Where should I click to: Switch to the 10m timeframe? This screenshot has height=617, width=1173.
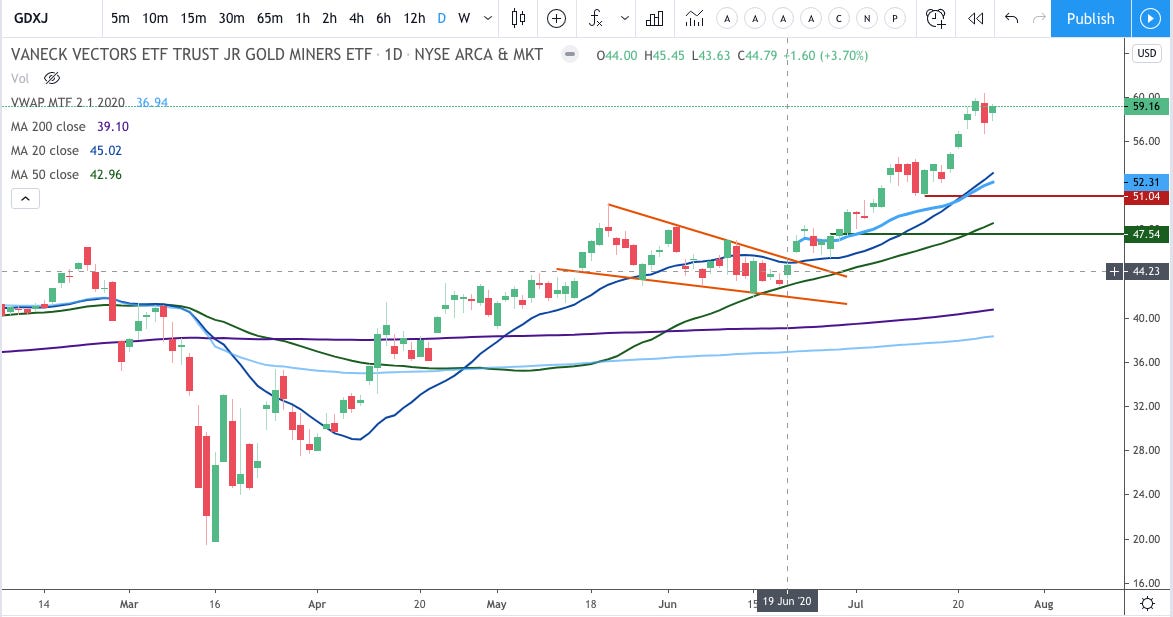click(x=155, y=19)
